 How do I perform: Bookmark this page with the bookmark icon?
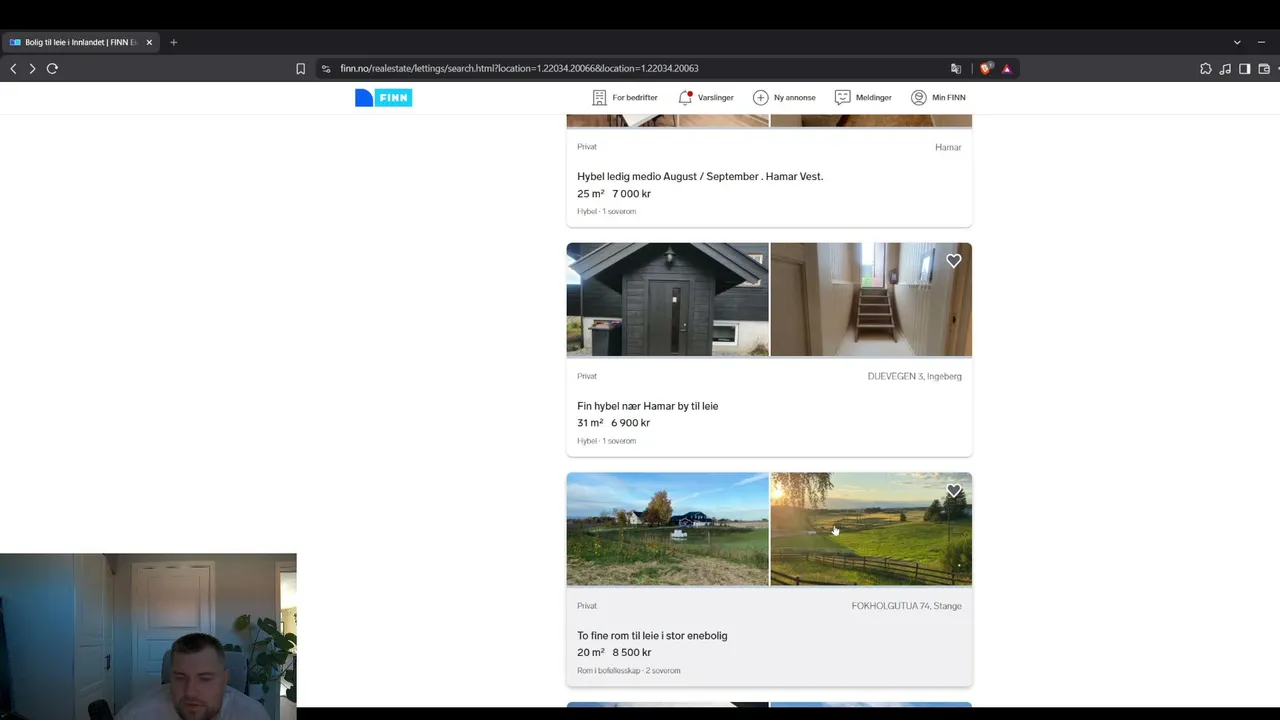click(300, 68)
